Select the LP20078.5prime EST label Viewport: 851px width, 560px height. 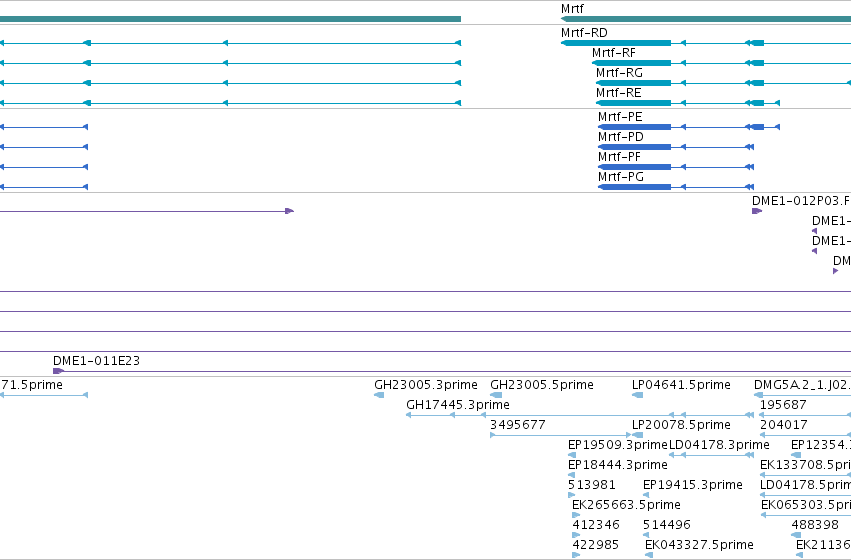681,425
